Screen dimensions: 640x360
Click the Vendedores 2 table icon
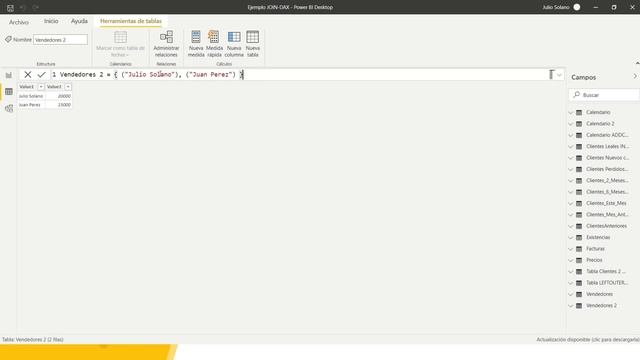[x=579, y=305]
